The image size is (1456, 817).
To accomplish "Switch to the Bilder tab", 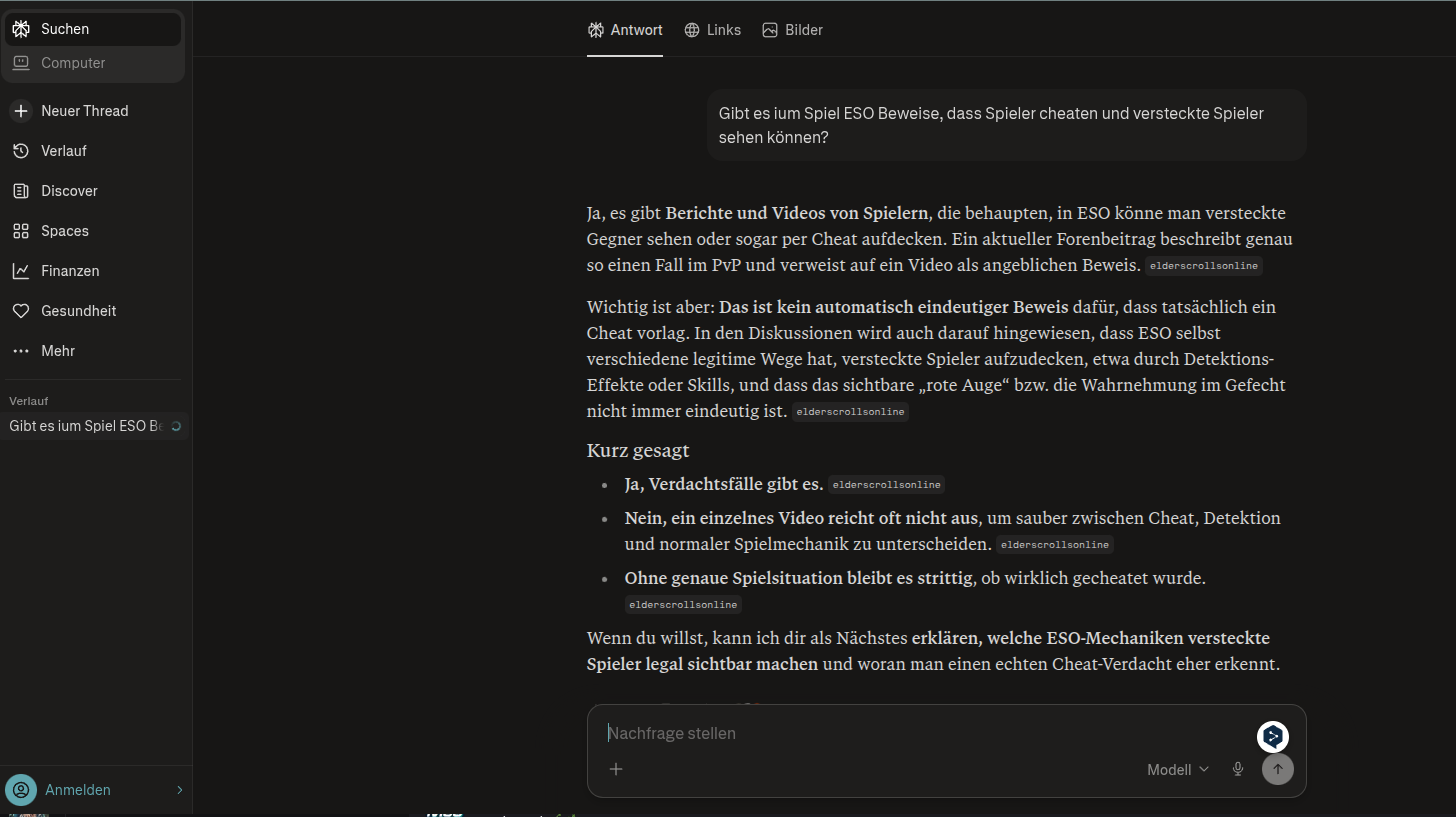I will [792, 30].
